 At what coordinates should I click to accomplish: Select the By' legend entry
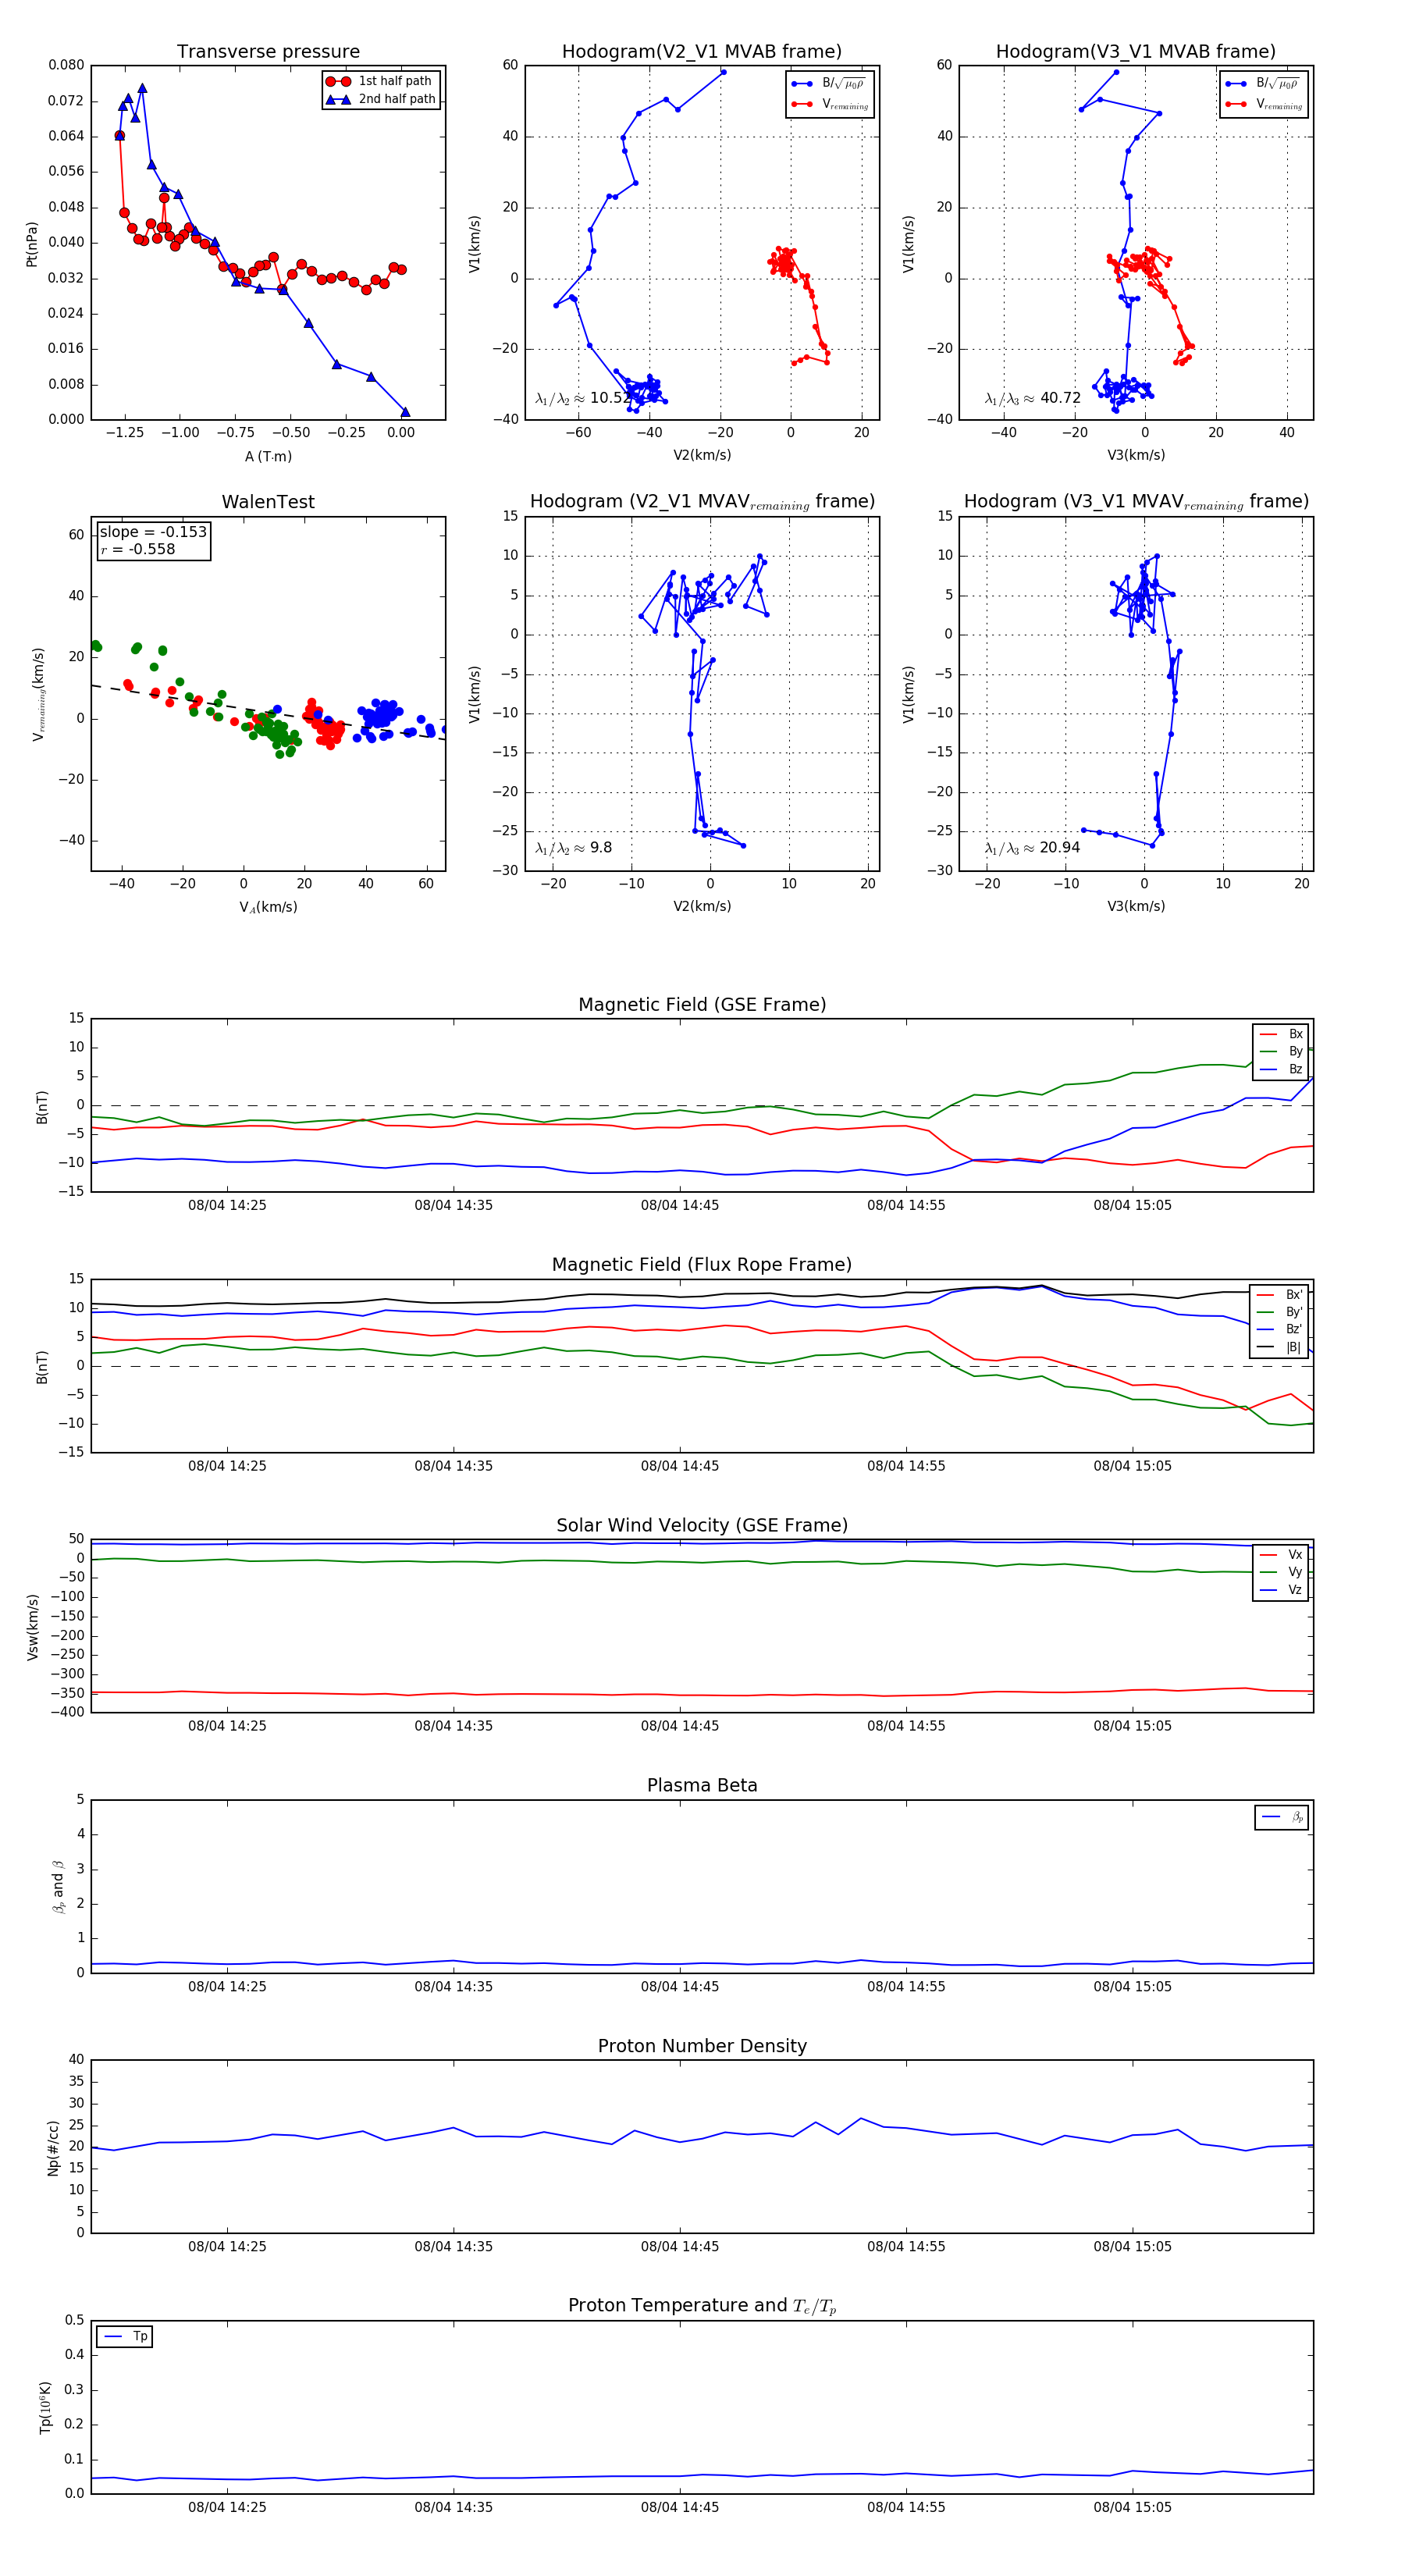[1279, 1312]
